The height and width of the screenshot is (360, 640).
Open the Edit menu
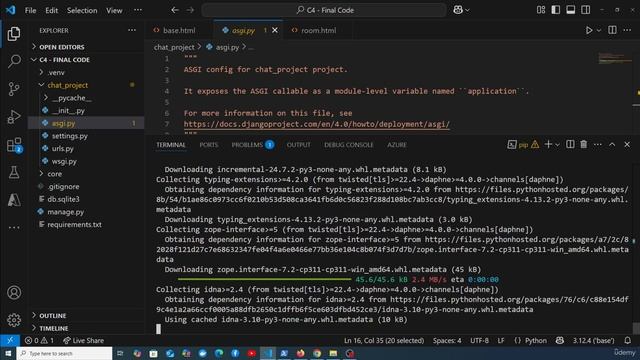[51, 10]
